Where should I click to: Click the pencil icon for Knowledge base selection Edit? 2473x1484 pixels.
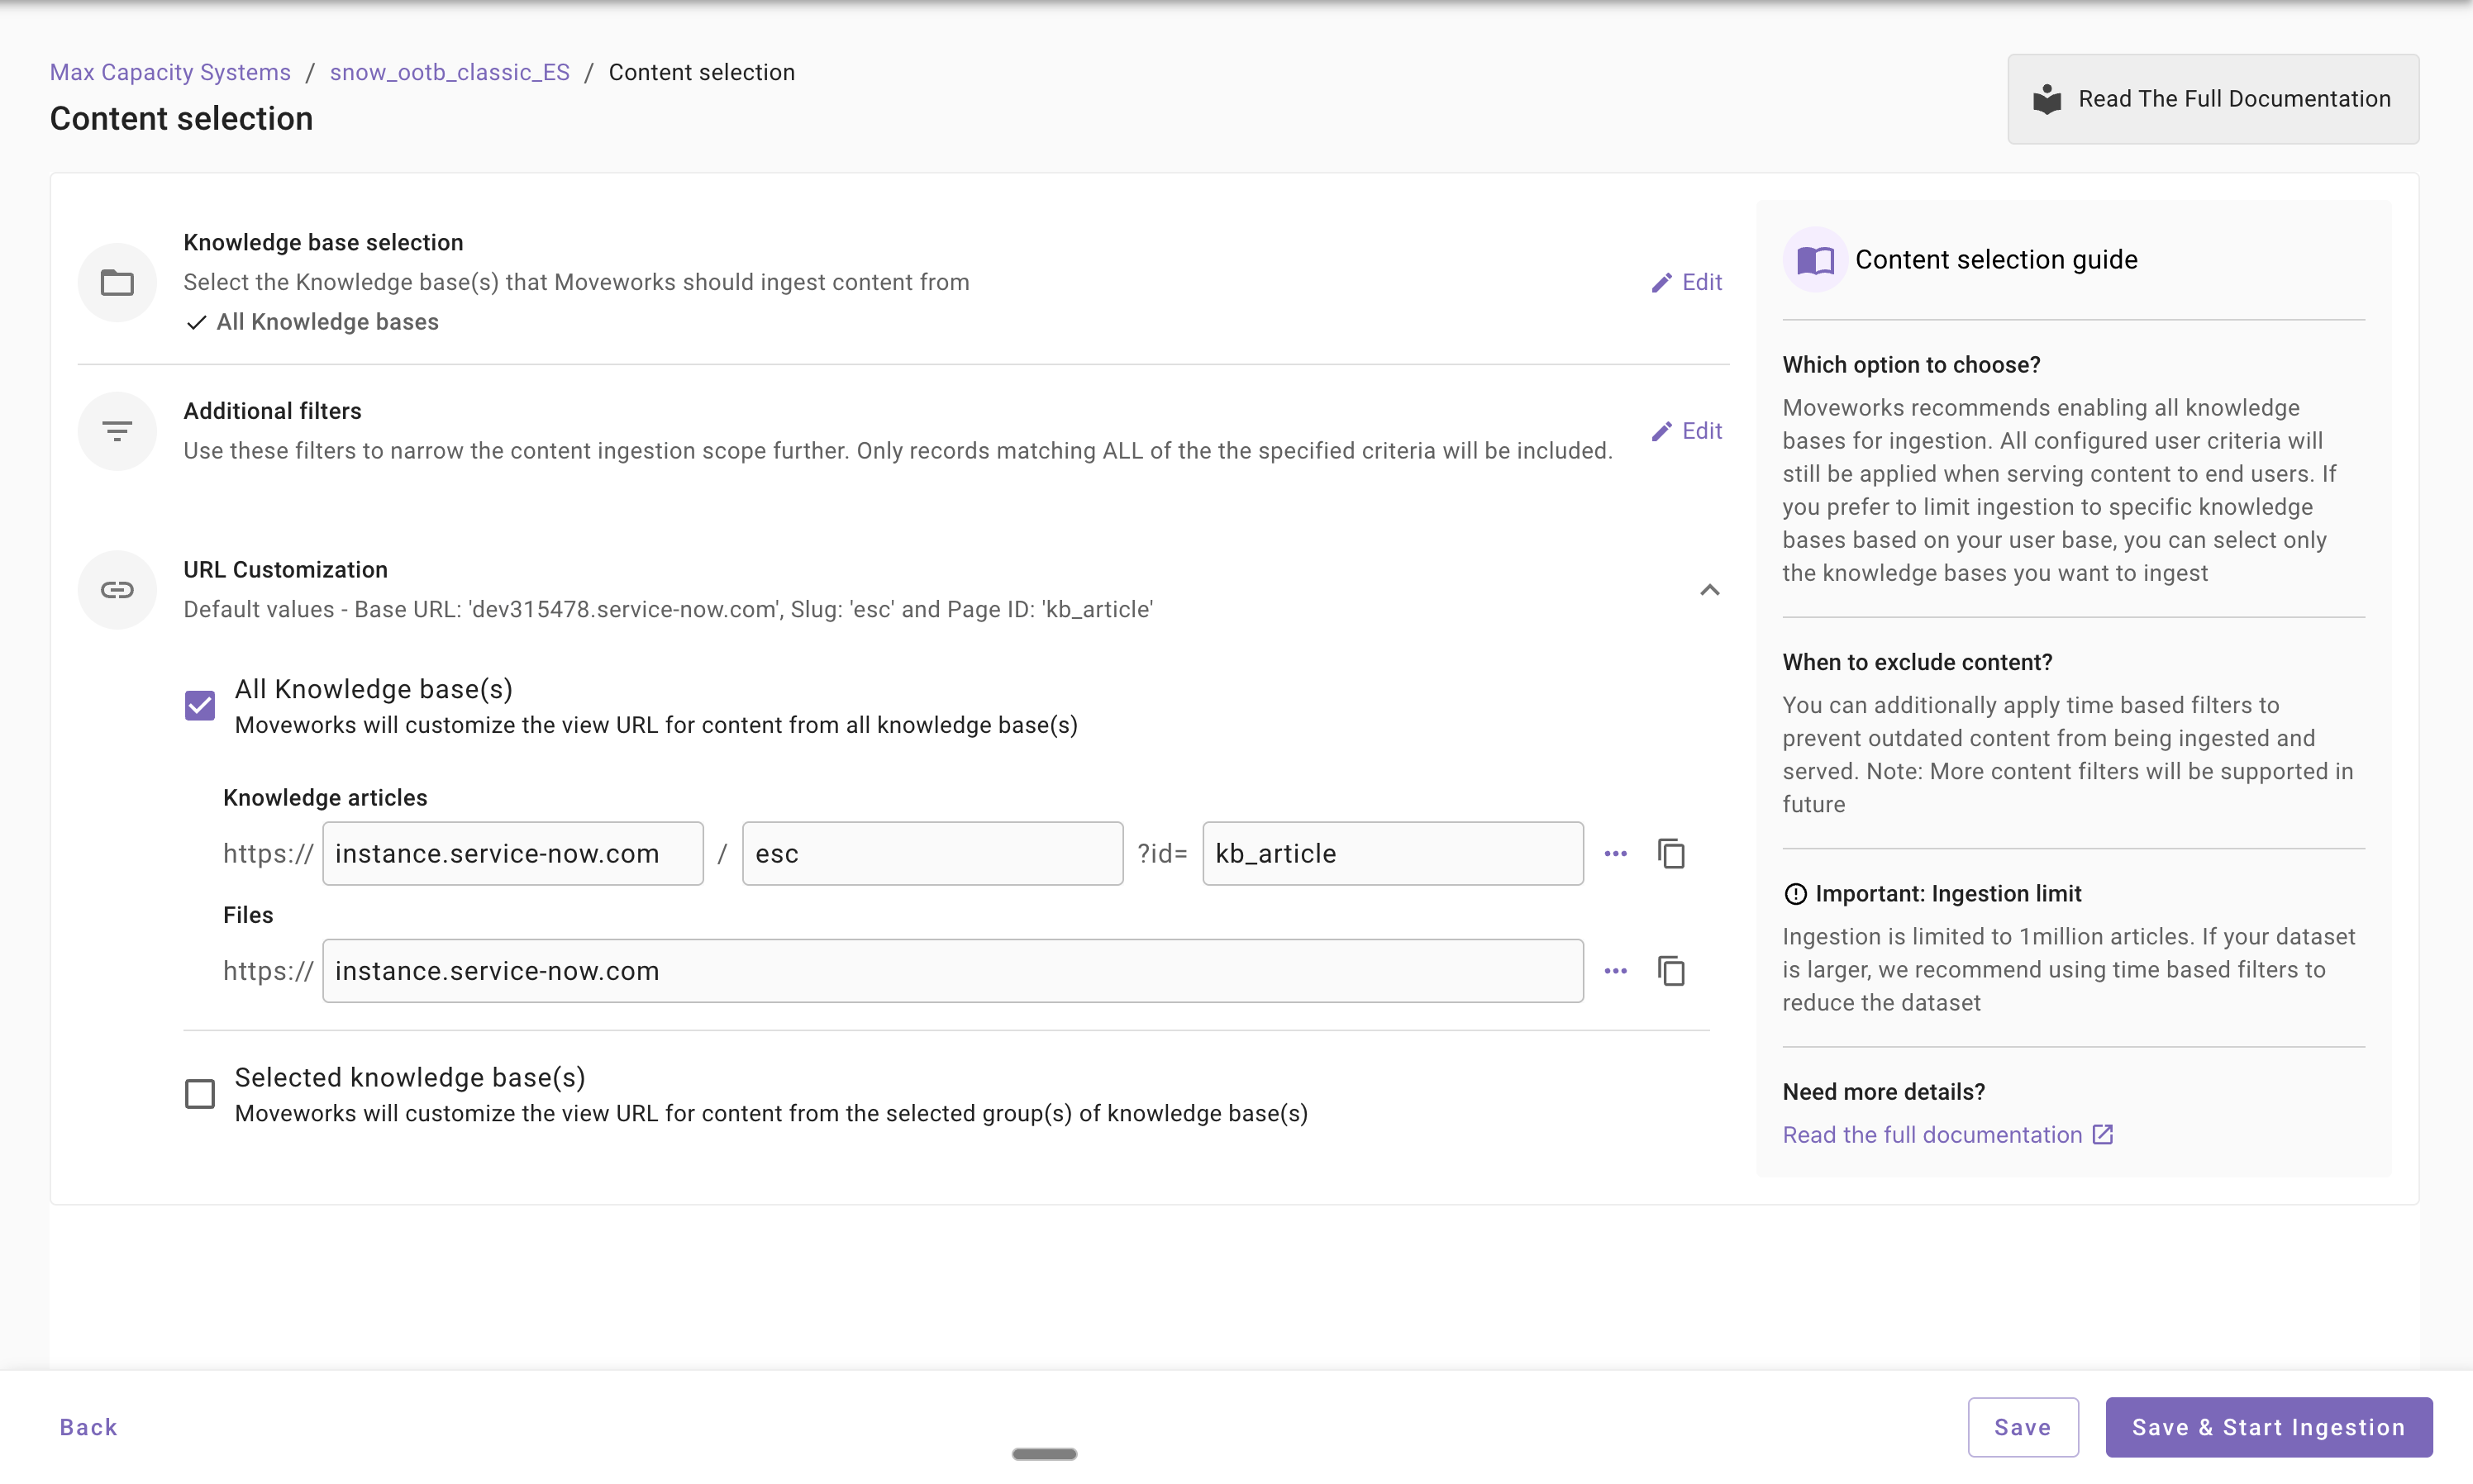[x=1661, y=283]
